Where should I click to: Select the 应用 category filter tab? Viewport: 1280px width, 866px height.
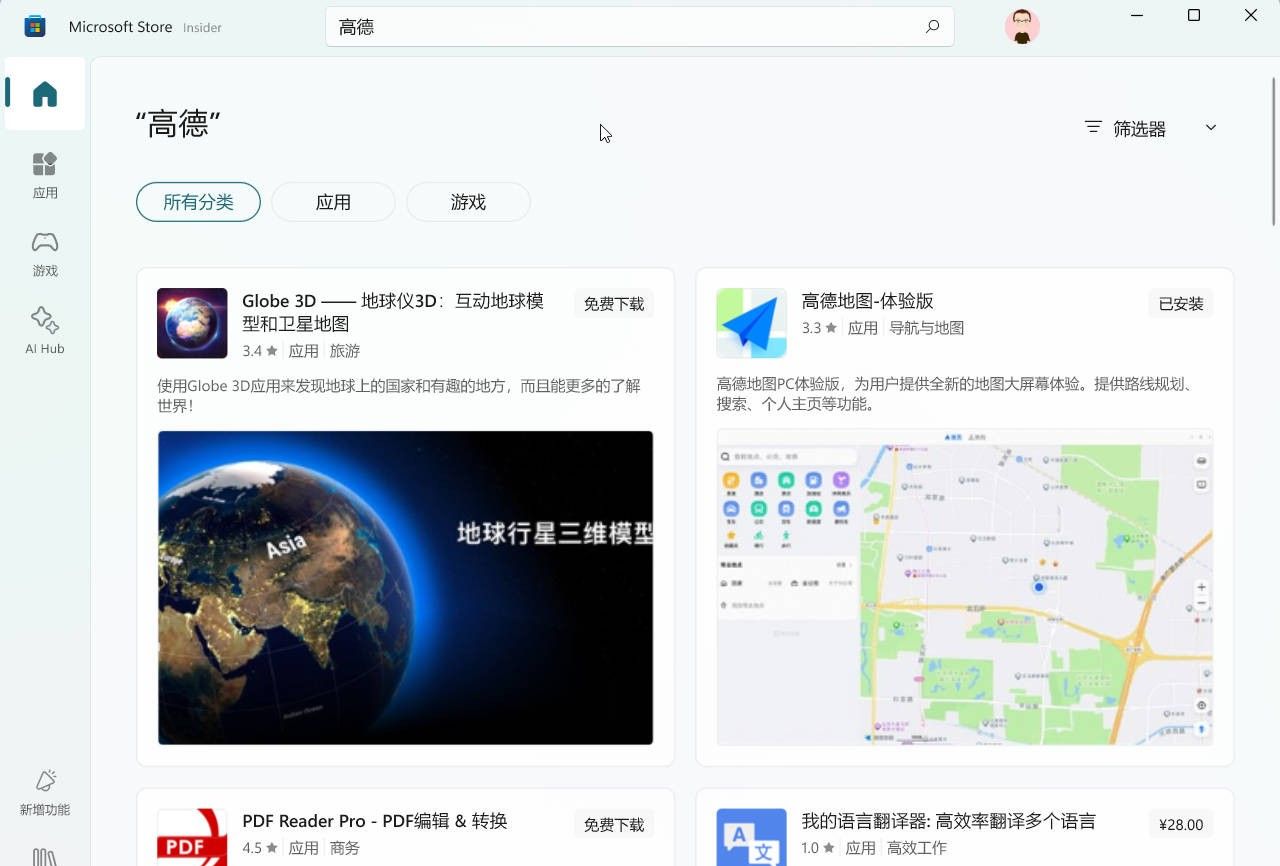tap(333, 202)
